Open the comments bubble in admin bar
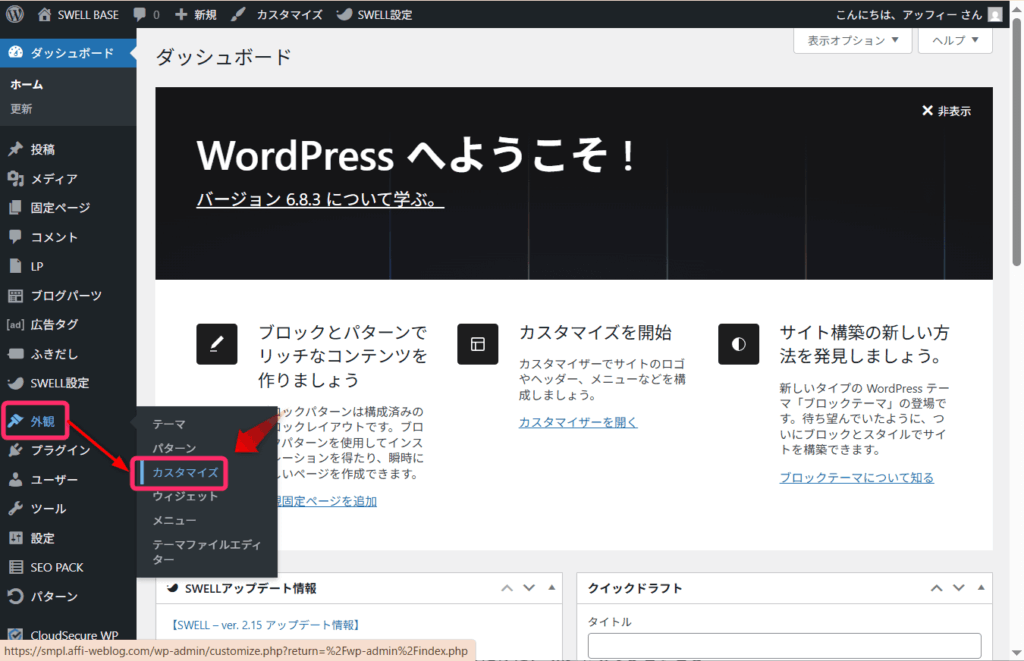 pyautogui.click(x=145, y=15)
